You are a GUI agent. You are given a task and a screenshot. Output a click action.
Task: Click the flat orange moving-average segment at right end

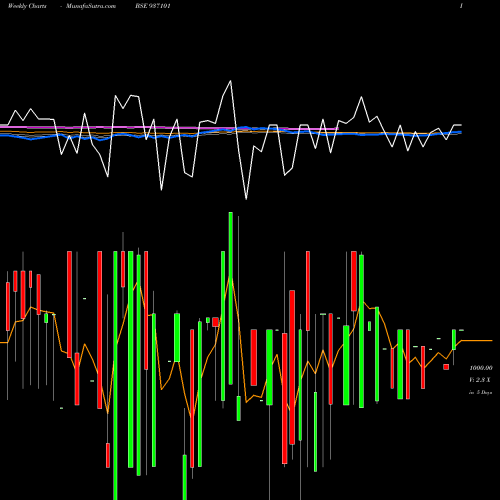[477, 341]
